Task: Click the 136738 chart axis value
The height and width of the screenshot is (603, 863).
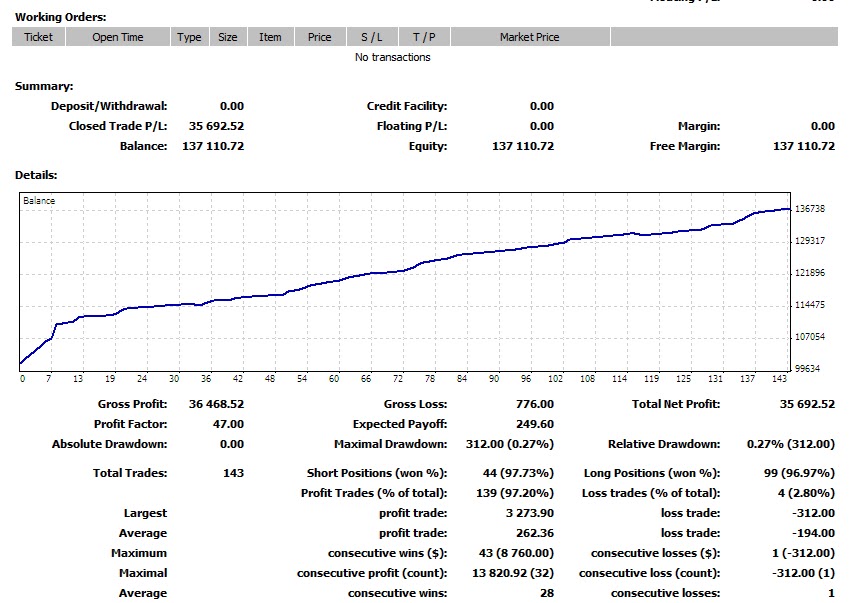Action: [x=810, y=209]
